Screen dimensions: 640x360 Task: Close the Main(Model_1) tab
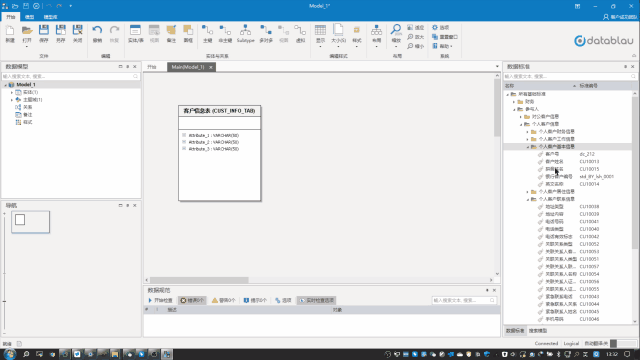211,67
